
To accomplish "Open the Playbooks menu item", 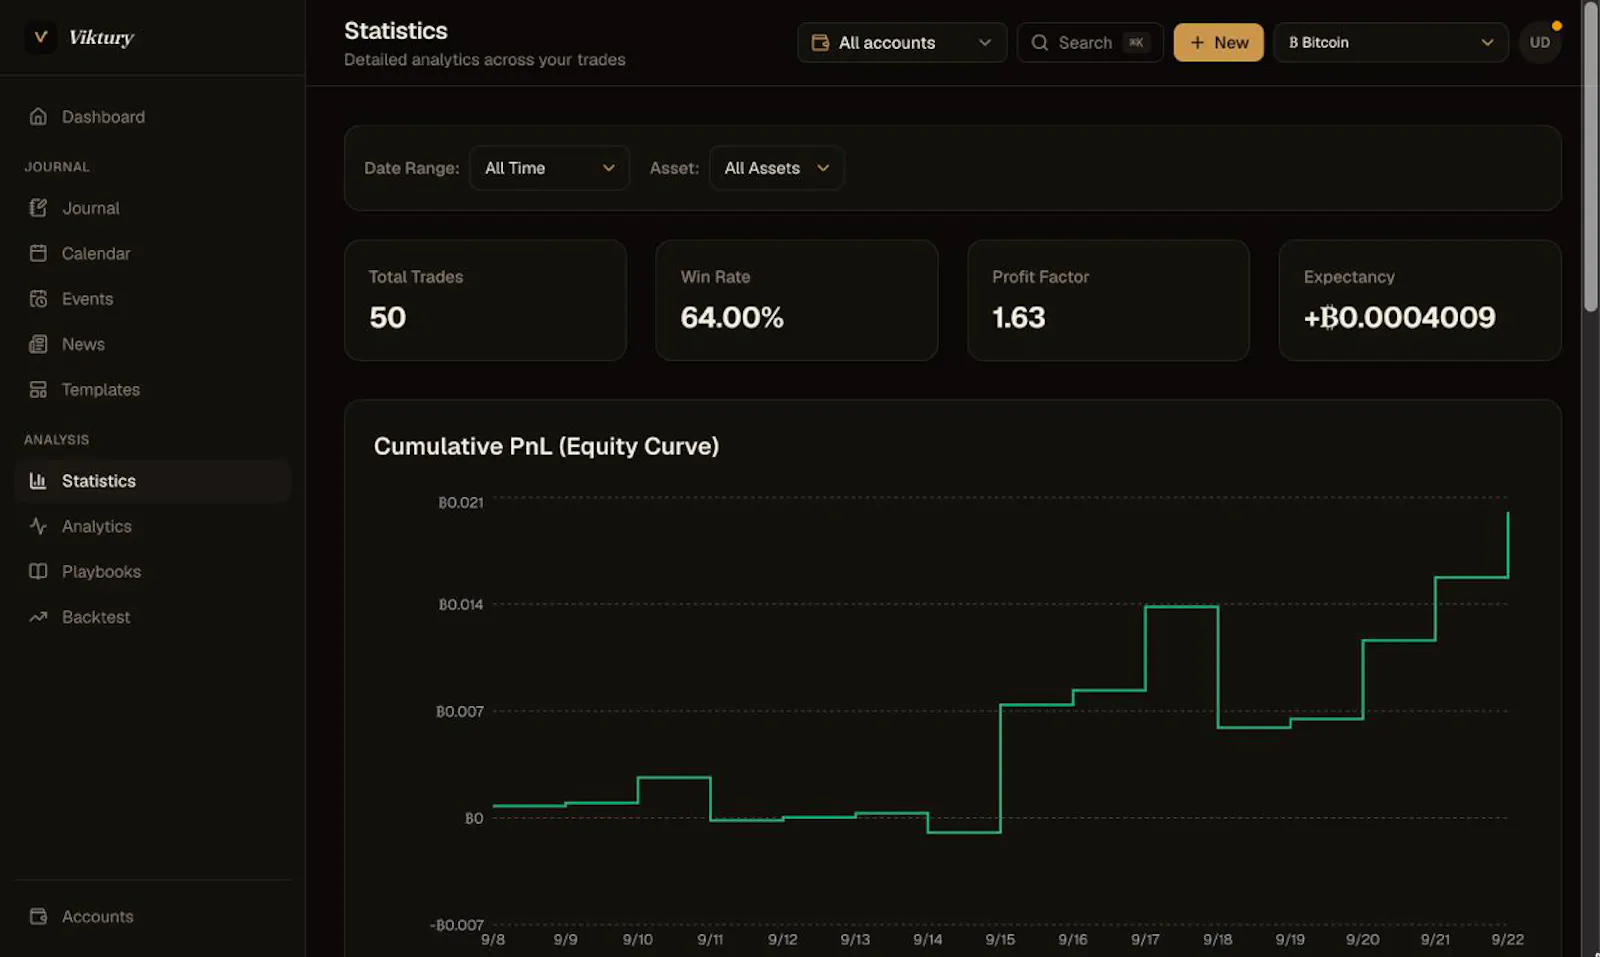I will click(x=153, y=572).
